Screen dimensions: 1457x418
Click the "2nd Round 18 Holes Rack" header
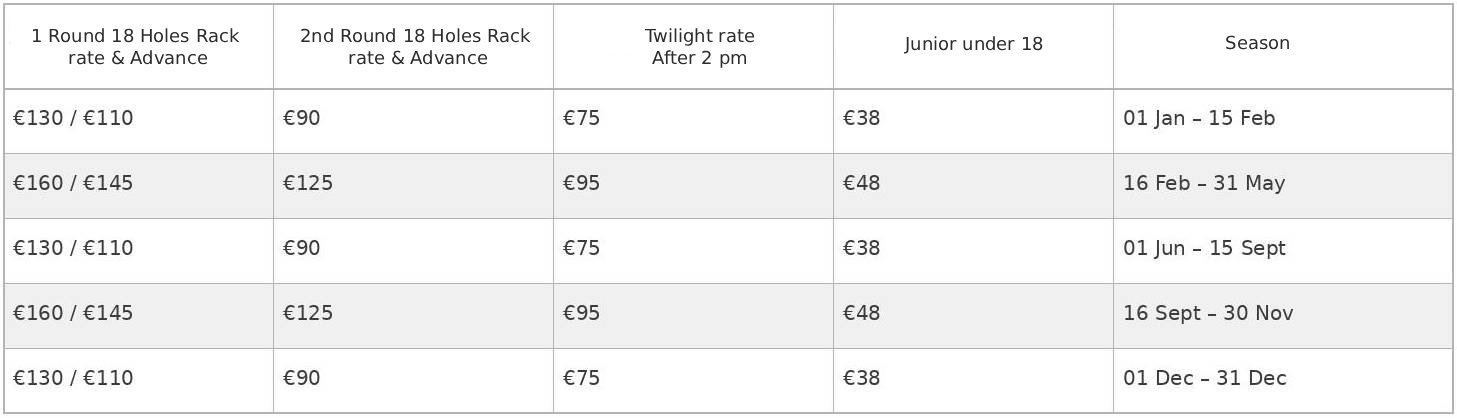coord(415,47)
